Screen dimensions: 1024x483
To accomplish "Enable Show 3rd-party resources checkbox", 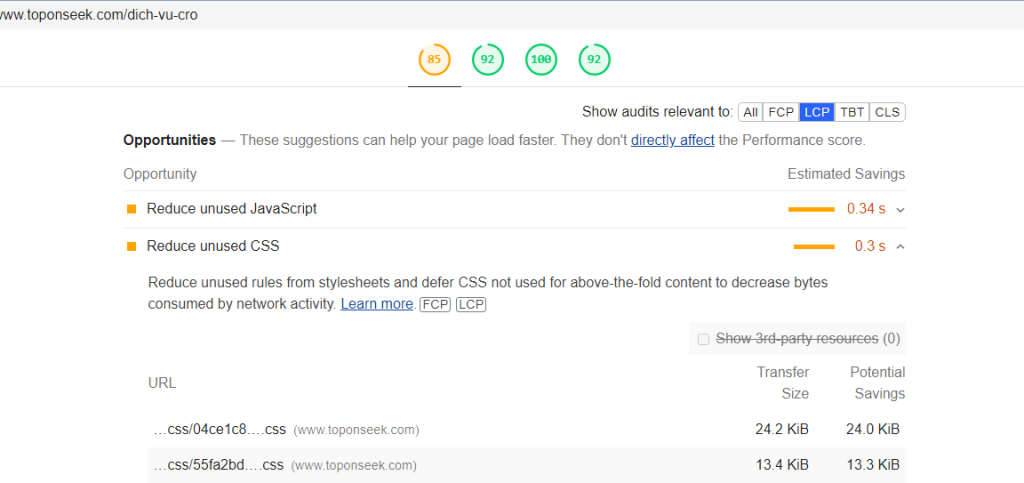I will pos(703,339).
